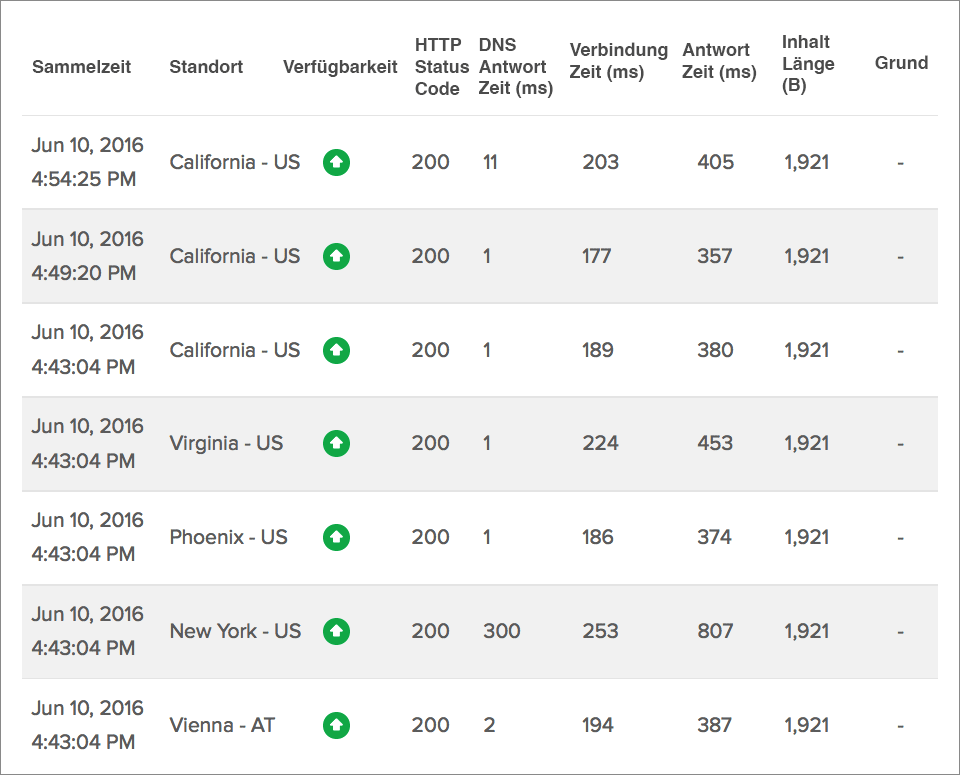Image resolution: width=960 pixels, height=775 pixels.
Task: Select the DNS Antwort Zeit header
Action: pos(515,67)
